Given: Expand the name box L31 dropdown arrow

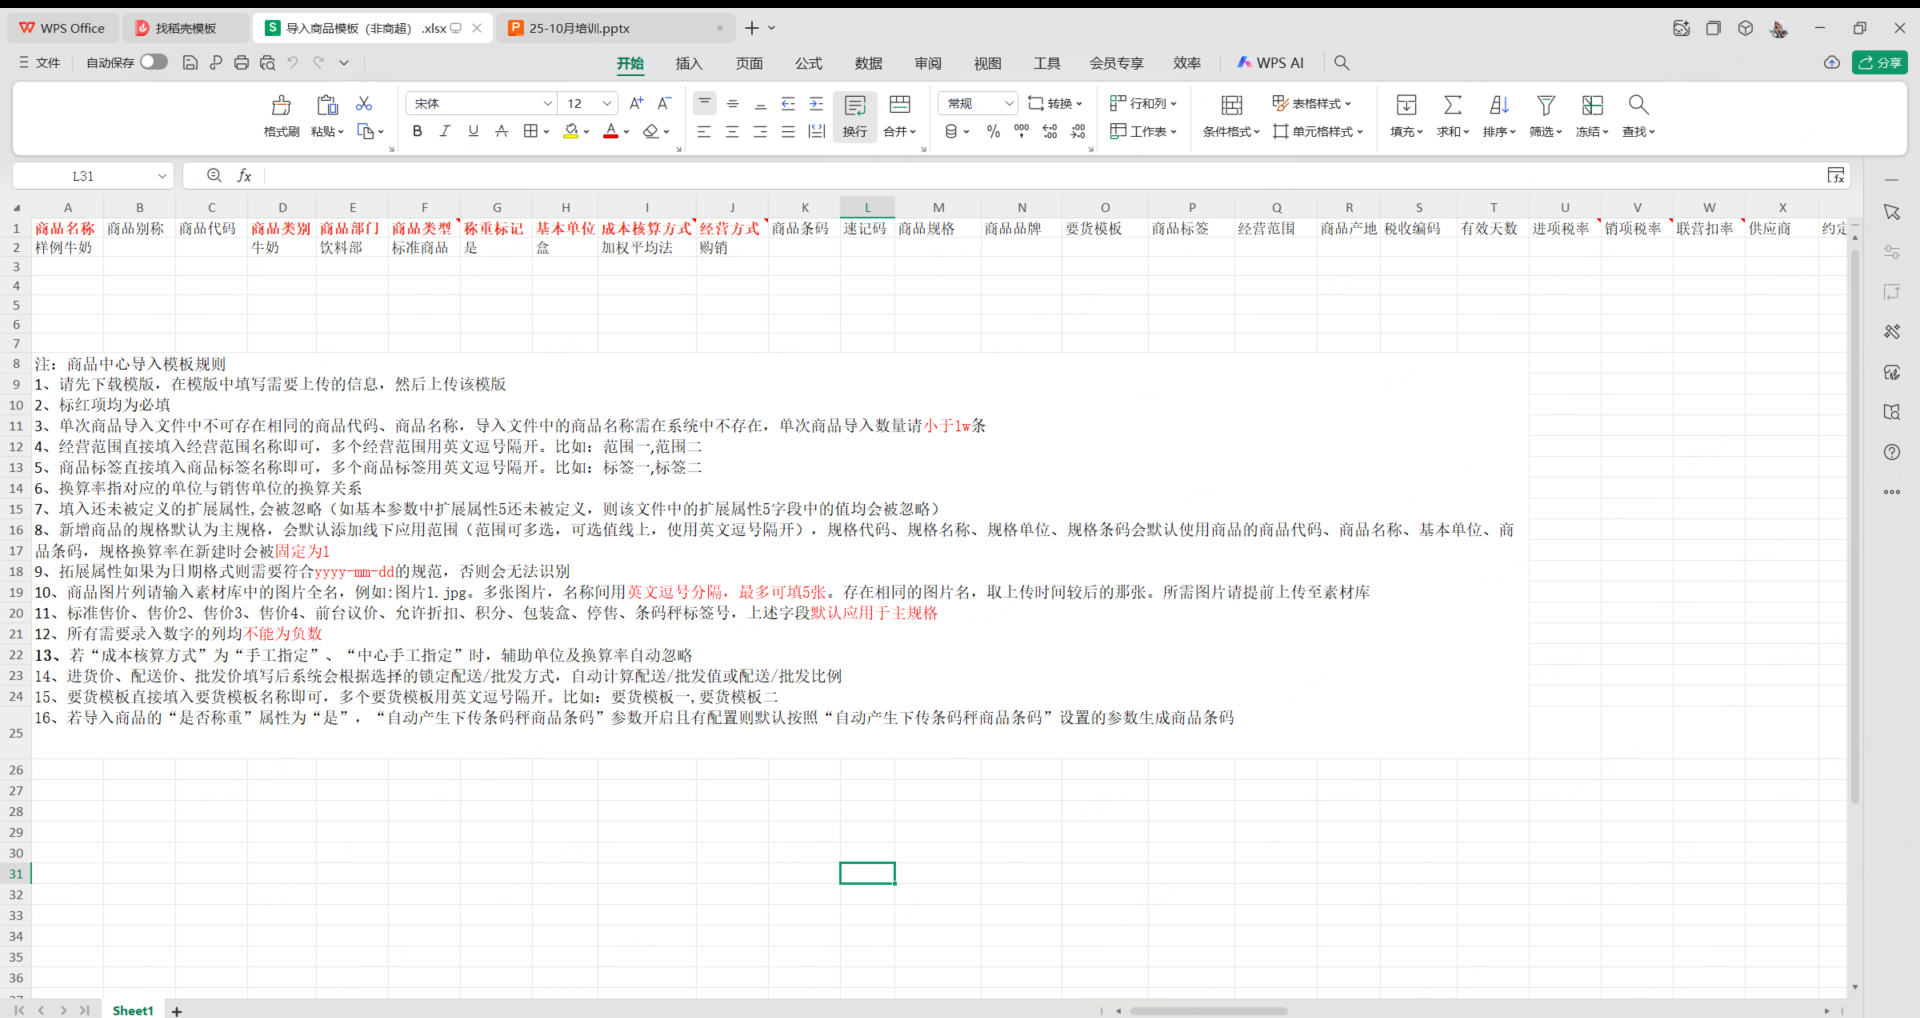Looking at the screenshot, I should coord(163,176).
